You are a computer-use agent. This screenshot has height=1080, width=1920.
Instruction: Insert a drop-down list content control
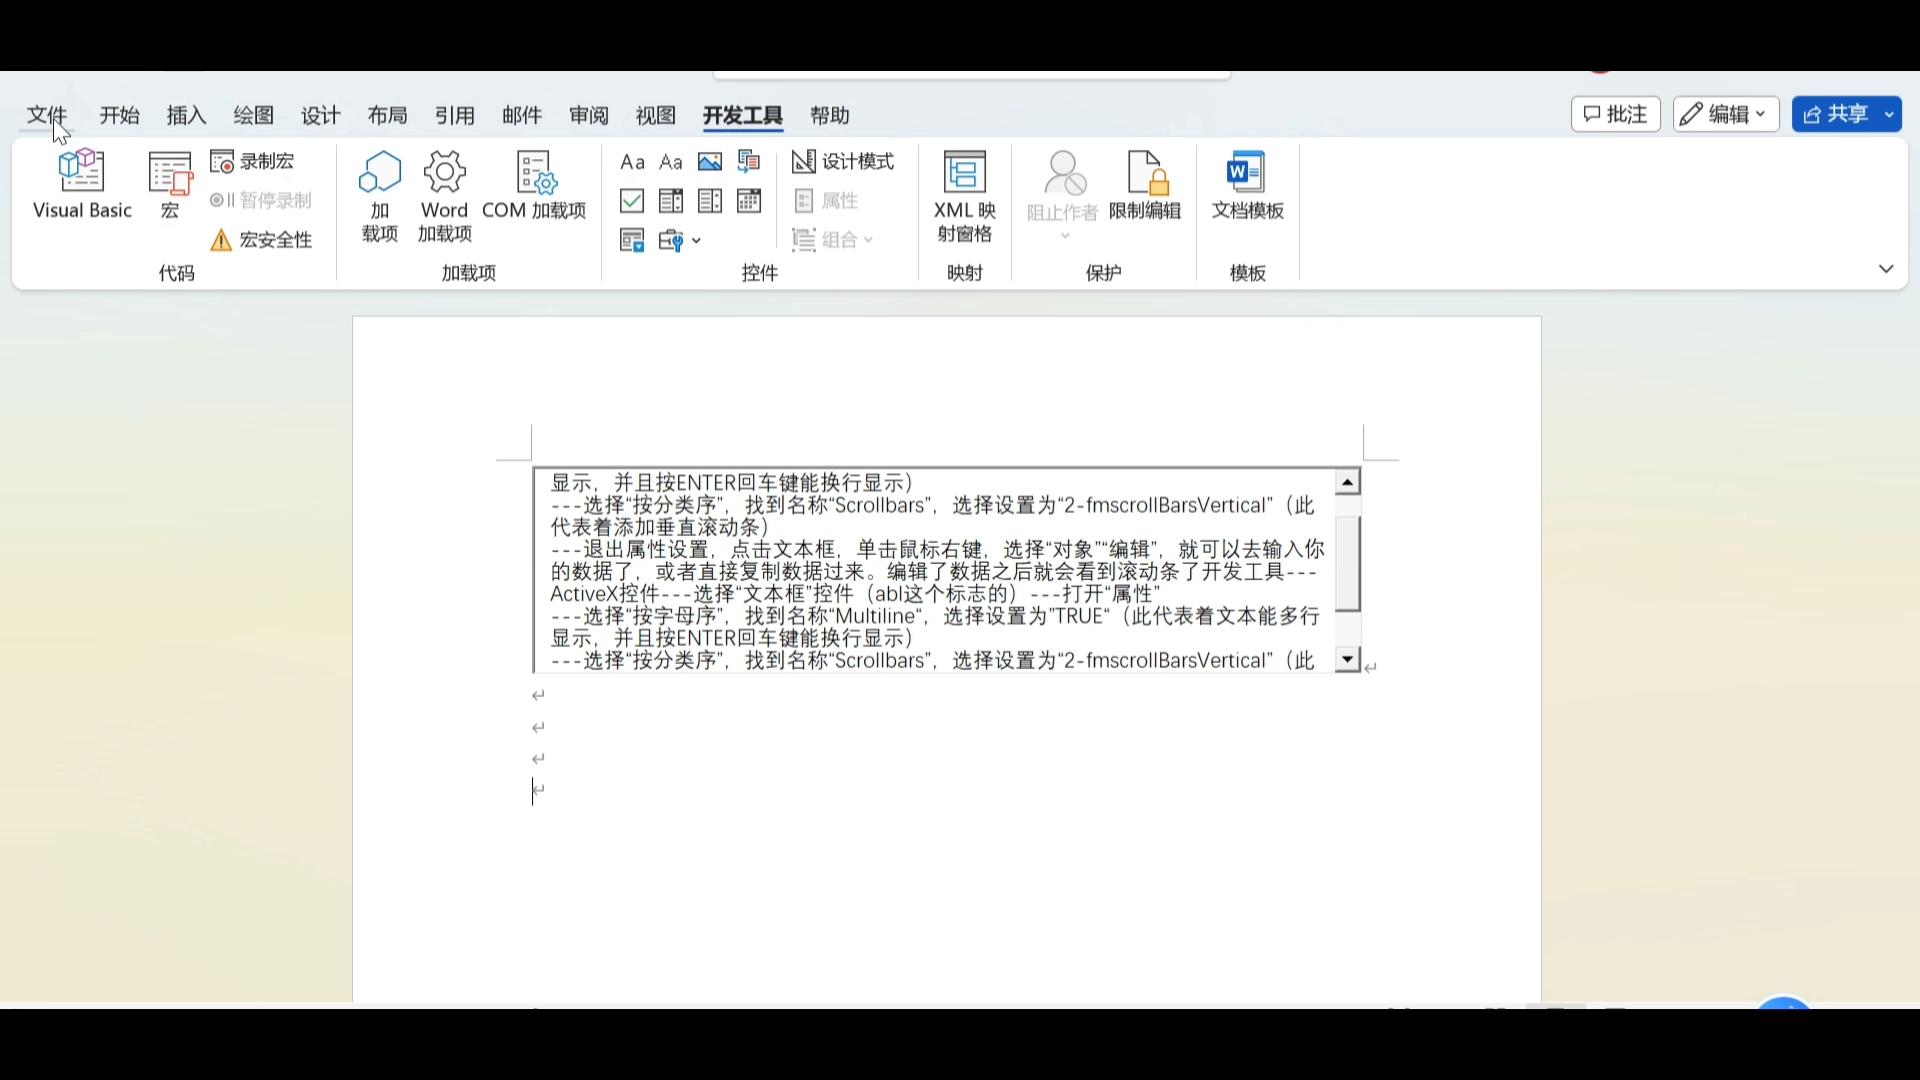click(710, 201)
